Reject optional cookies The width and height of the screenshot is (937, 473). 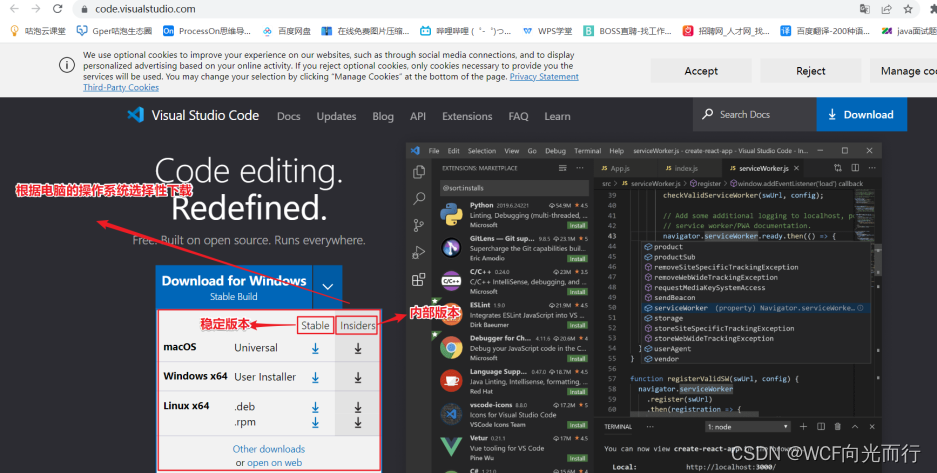click(810, 71)
